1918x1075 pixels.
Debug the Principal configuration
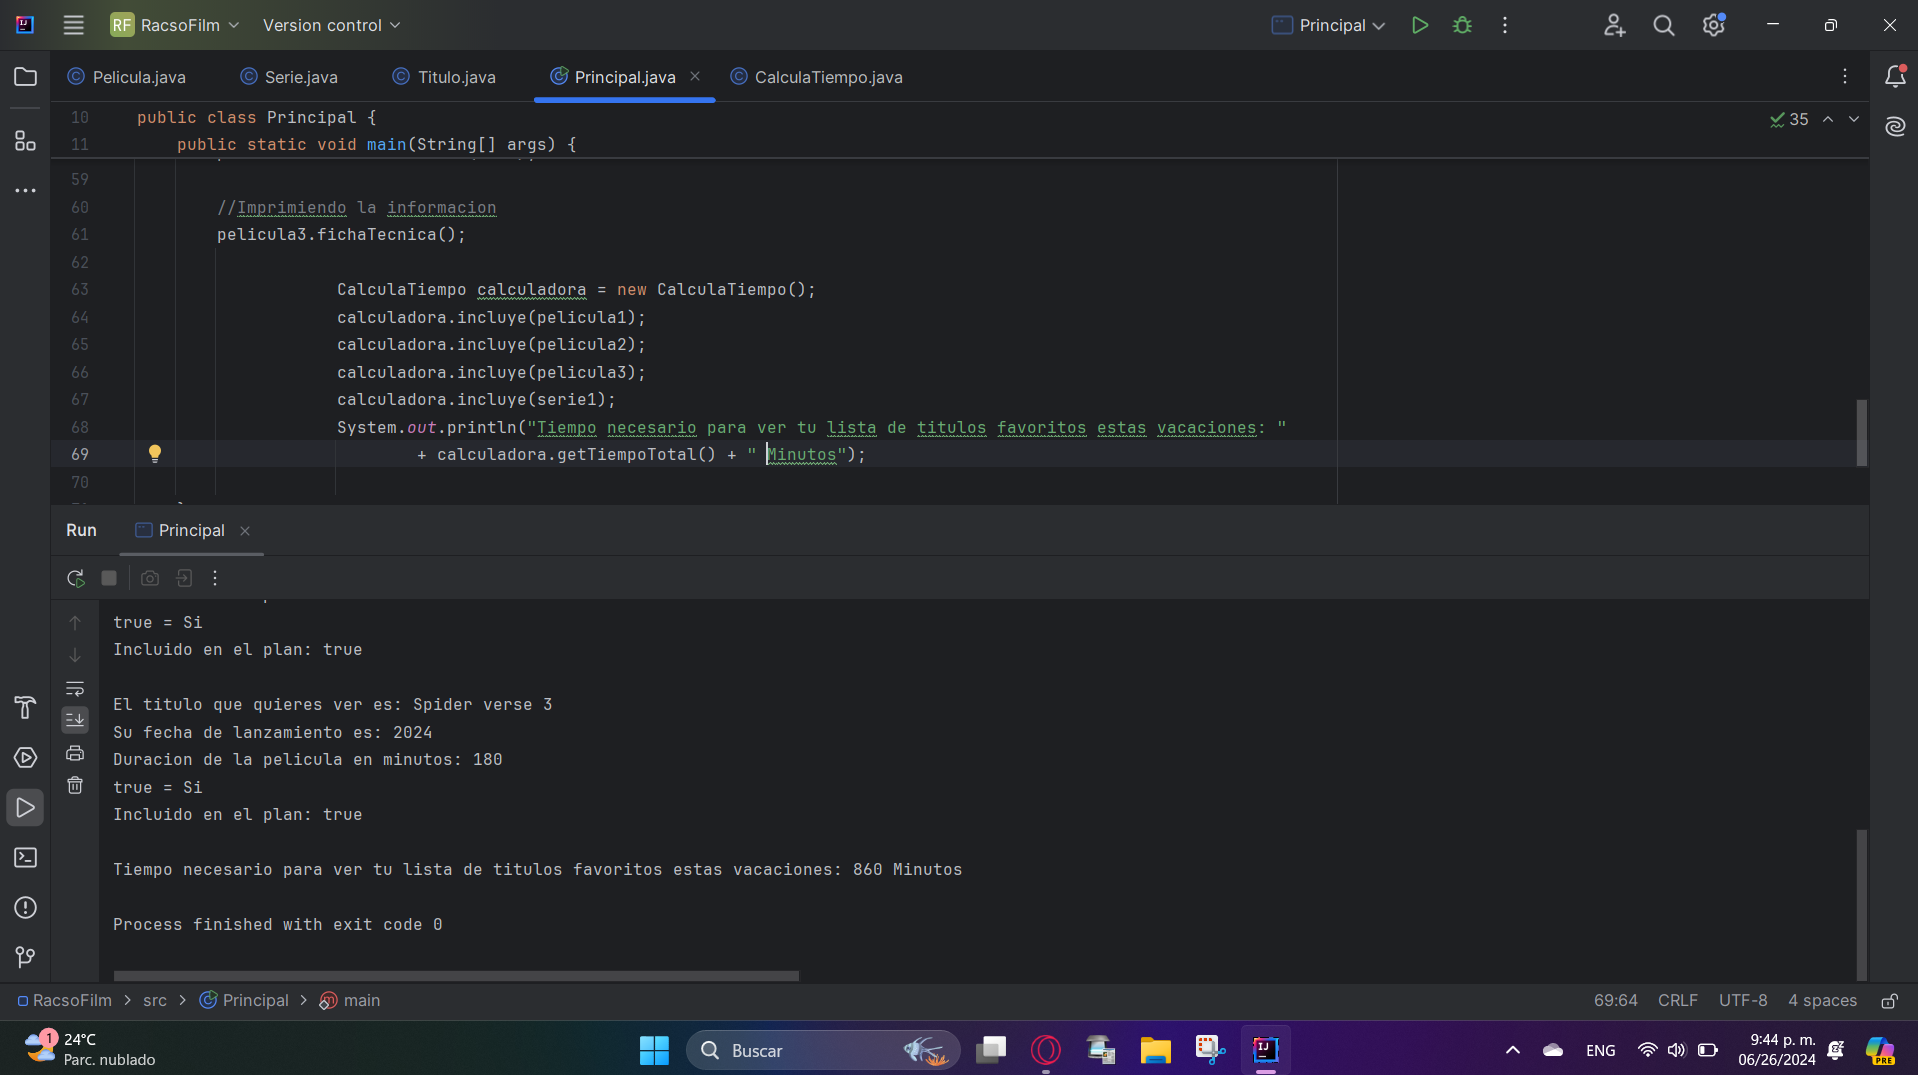pos(1462,25)
